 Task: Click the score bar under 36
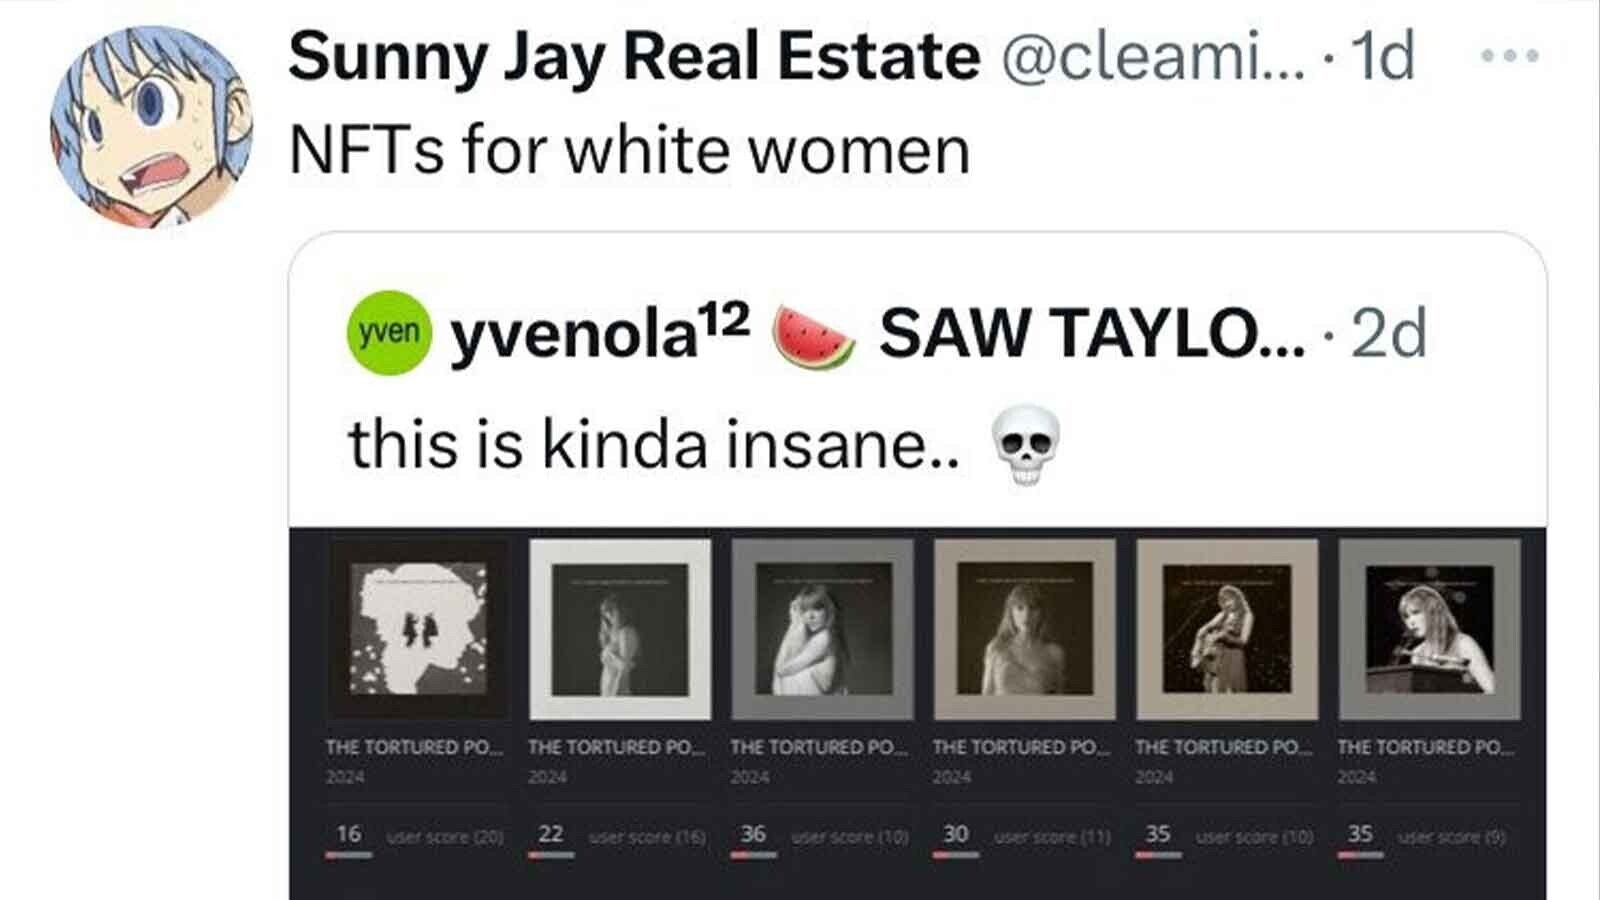pos(754,855)
